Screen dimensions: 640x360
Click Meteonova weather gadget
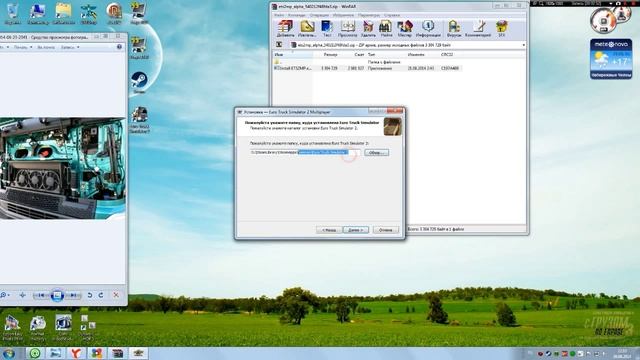(x=611, y=59)
